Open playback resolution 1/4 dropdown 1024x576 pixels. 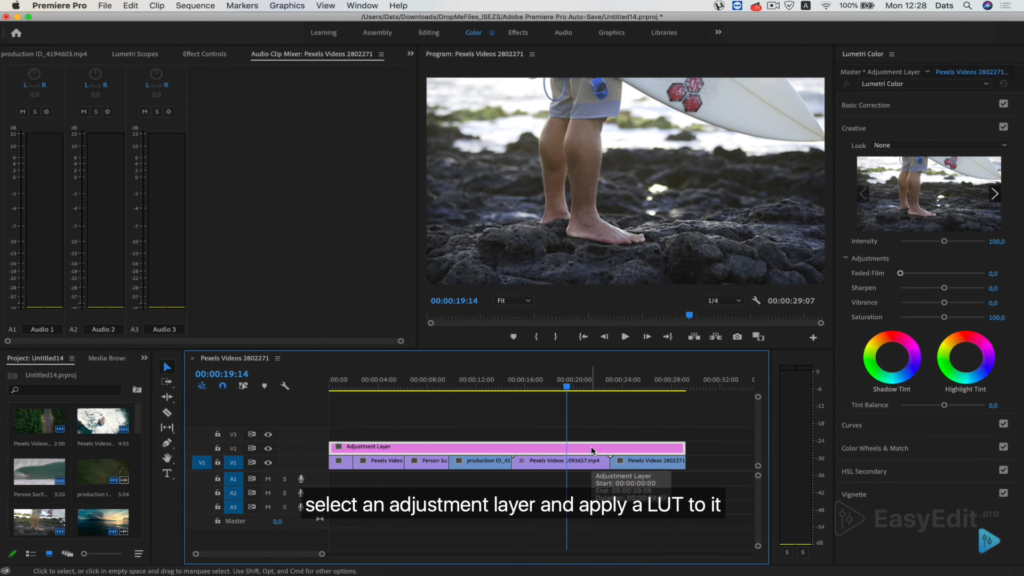[724, 300]
